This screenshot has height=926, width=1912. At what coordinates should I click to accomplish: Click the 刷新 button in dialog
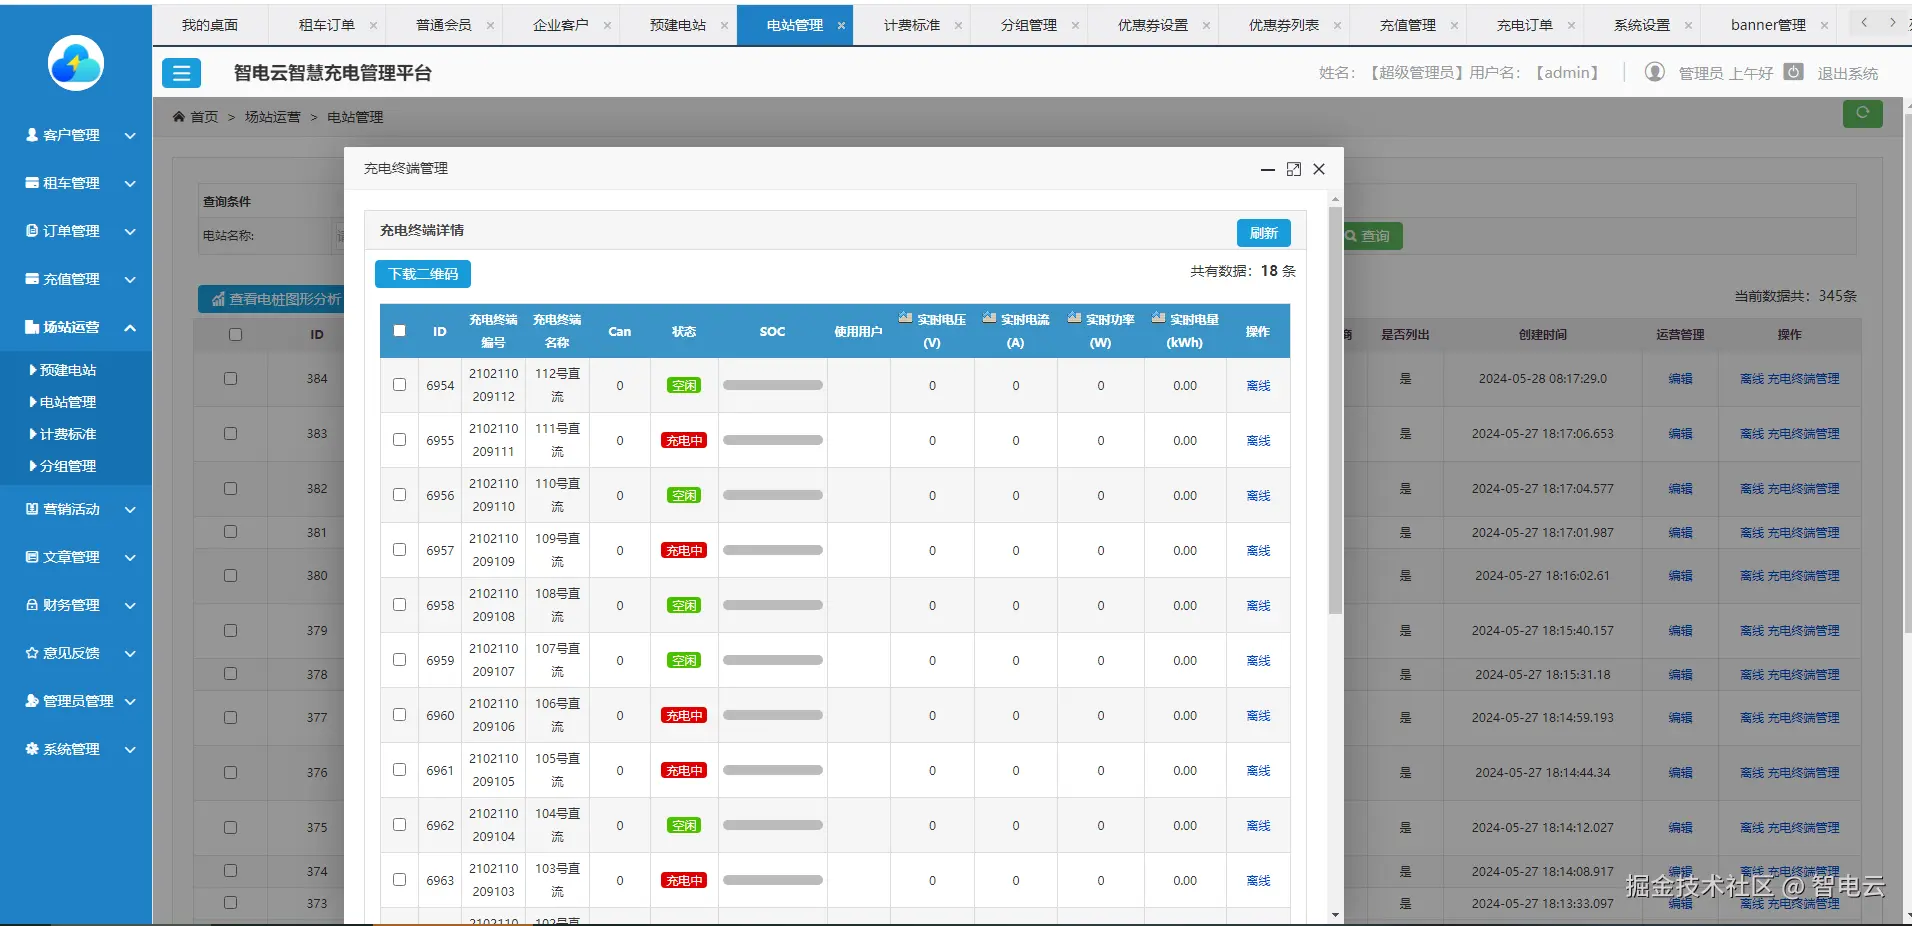[1264, 233]
